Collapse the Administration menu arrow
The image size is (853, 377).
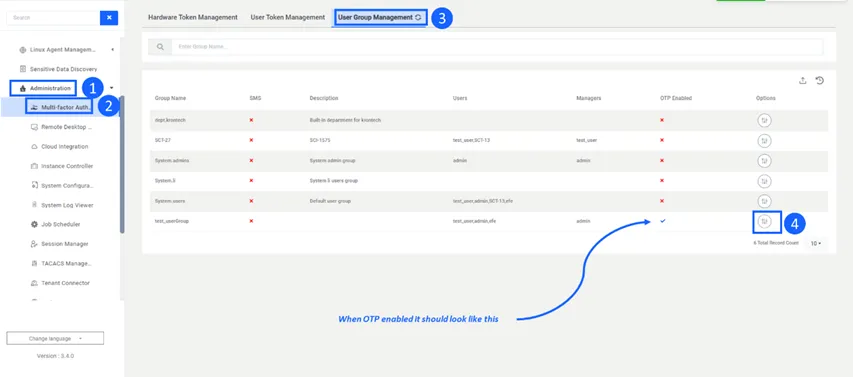(x=112, y=88)
